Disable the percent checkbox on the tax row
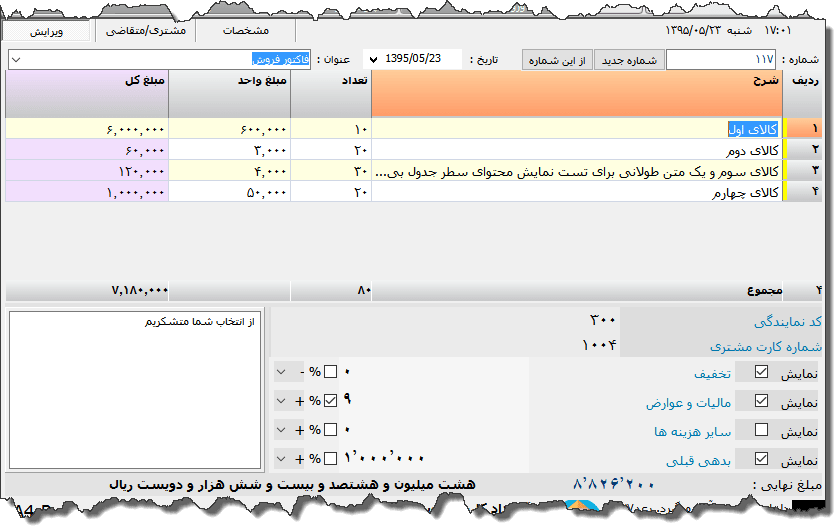834x526 pixels. pyautogui.click(x=331, y=402)
